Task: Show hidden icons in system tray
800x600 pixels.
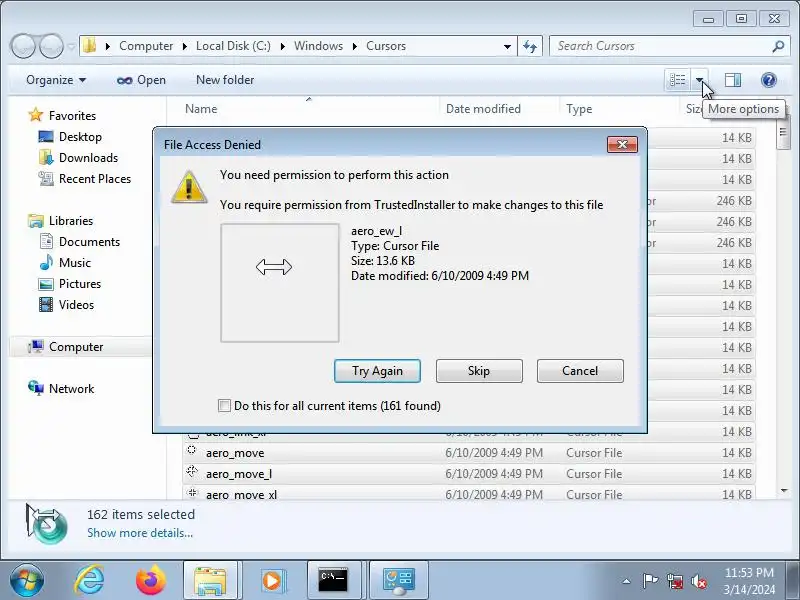Action: click(x=627, y=581)
